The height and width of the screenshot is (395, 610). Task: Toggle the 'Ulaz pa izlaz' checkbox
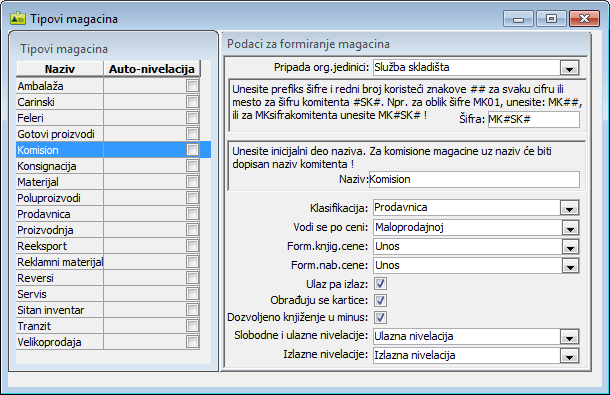380,284
